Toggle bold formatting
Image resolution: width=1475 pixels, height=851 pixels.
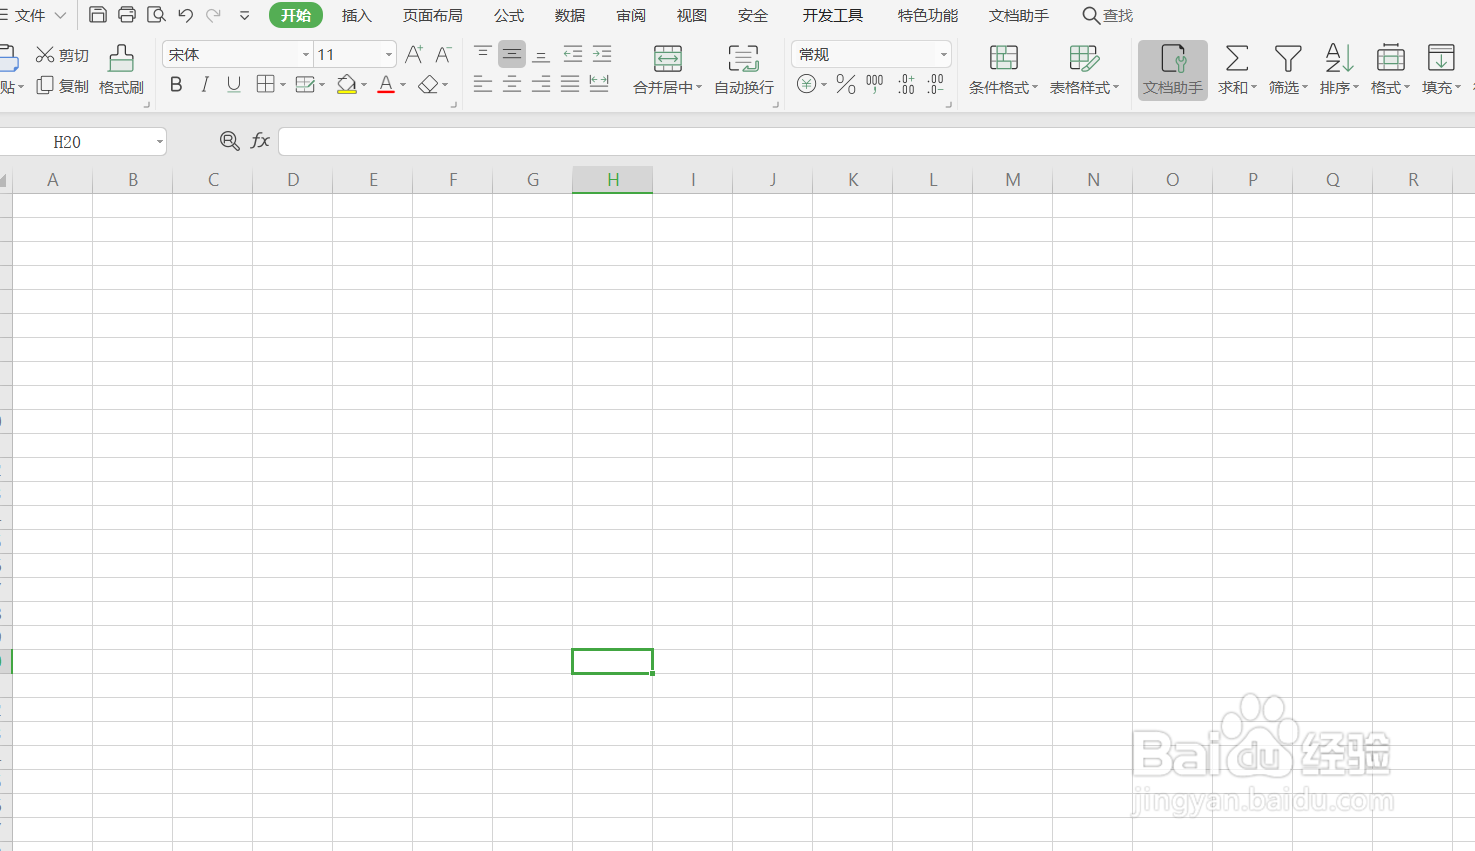176,85
